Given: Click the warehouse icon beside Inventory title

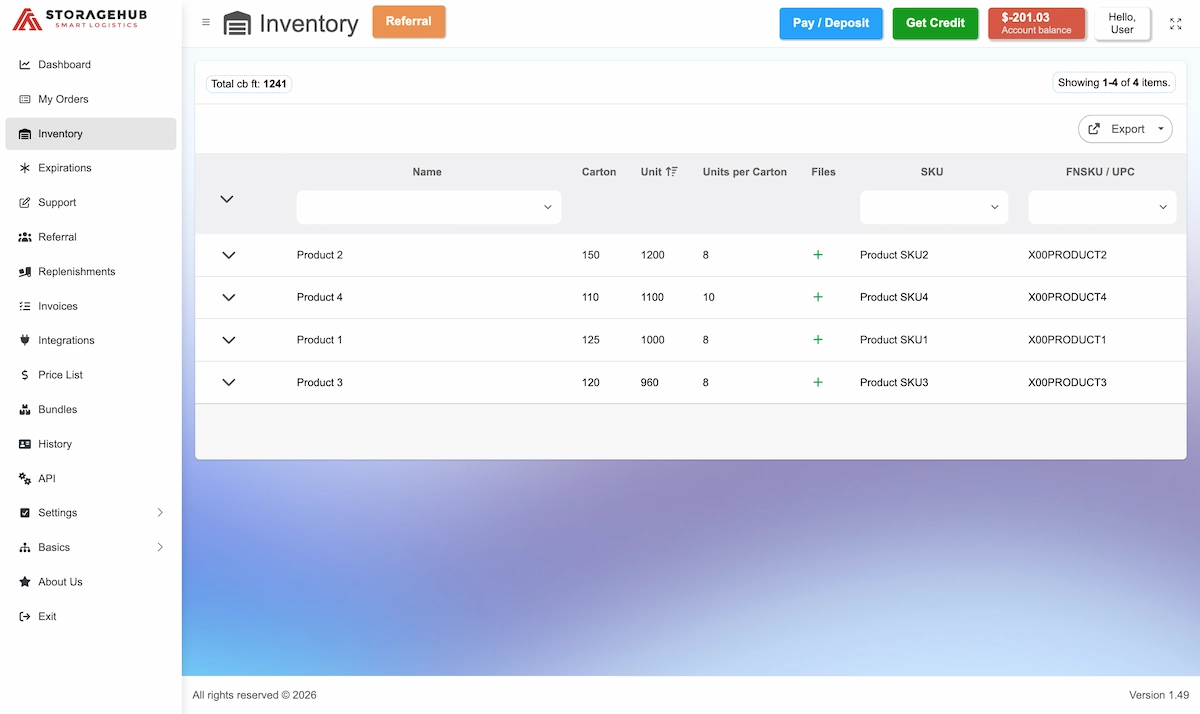Looking at the screenshot, I should [237, 24].
